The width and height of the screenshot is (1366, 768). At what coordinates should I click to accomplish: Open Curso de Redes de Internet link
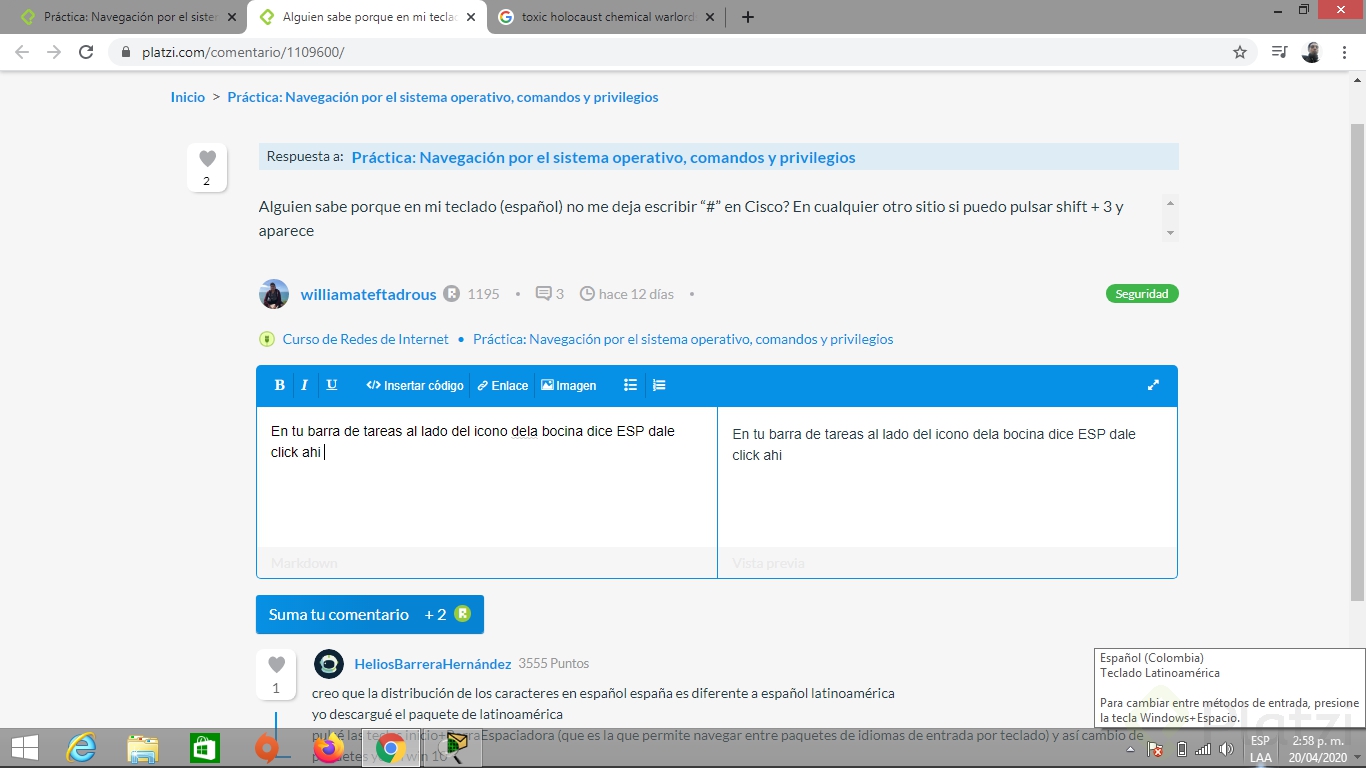pyautogui.click(x=366, y=339)
